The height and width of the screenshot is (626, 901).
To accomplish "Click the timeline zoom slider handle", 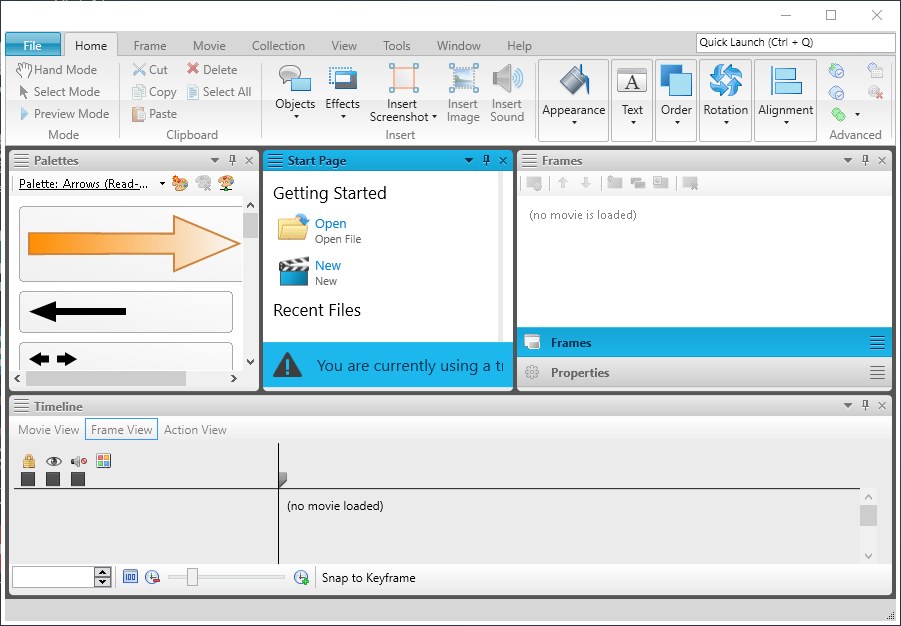I will pos(192,577).
